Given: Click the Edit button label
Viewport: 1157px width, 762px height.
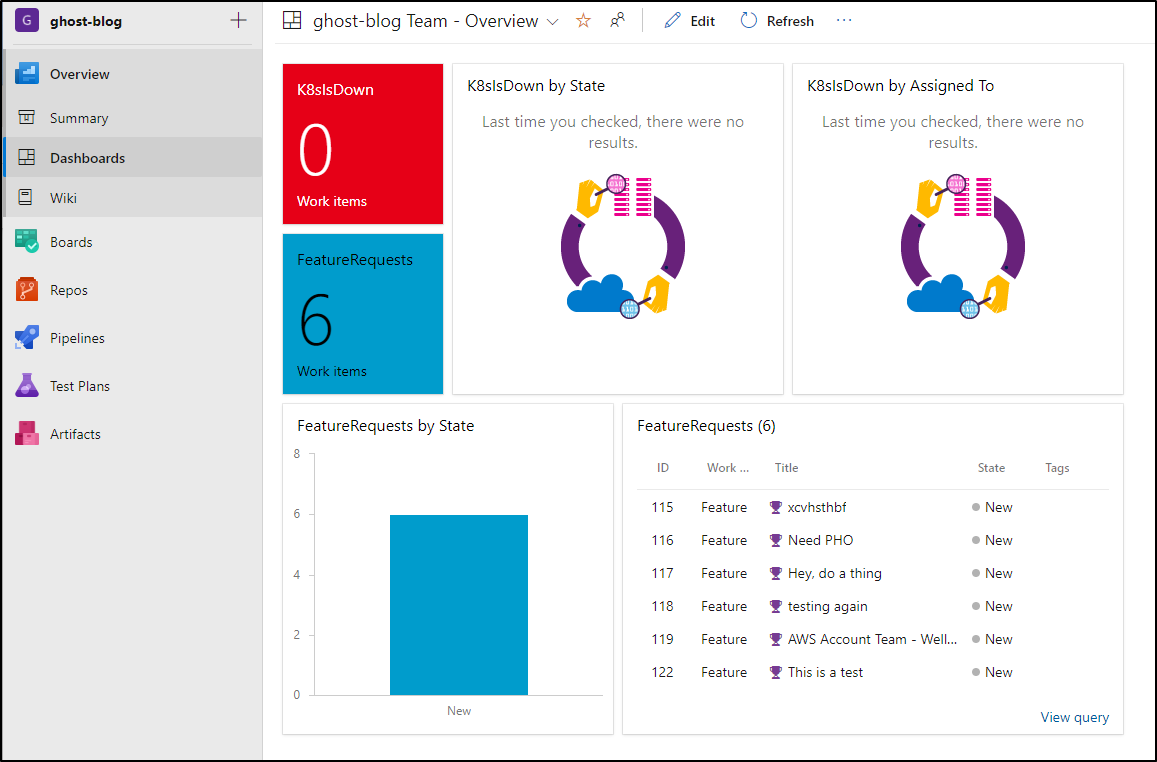Looking at the screenshot, I should click(702, 21).
